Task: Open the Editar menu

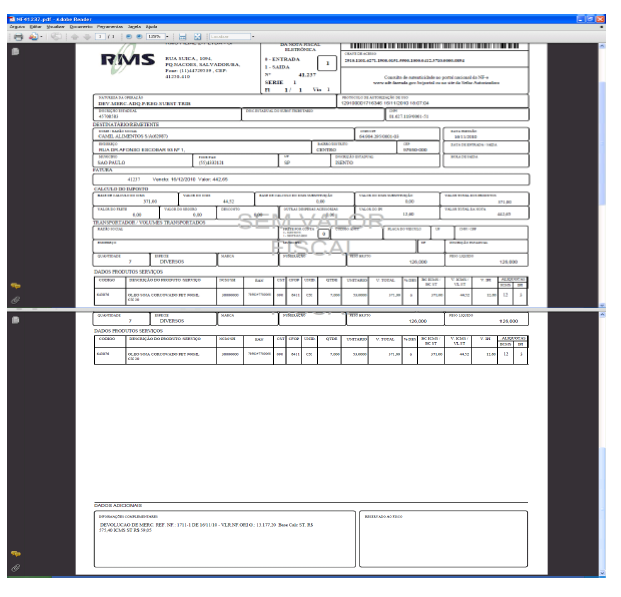Action: click(x=35, y=27)
